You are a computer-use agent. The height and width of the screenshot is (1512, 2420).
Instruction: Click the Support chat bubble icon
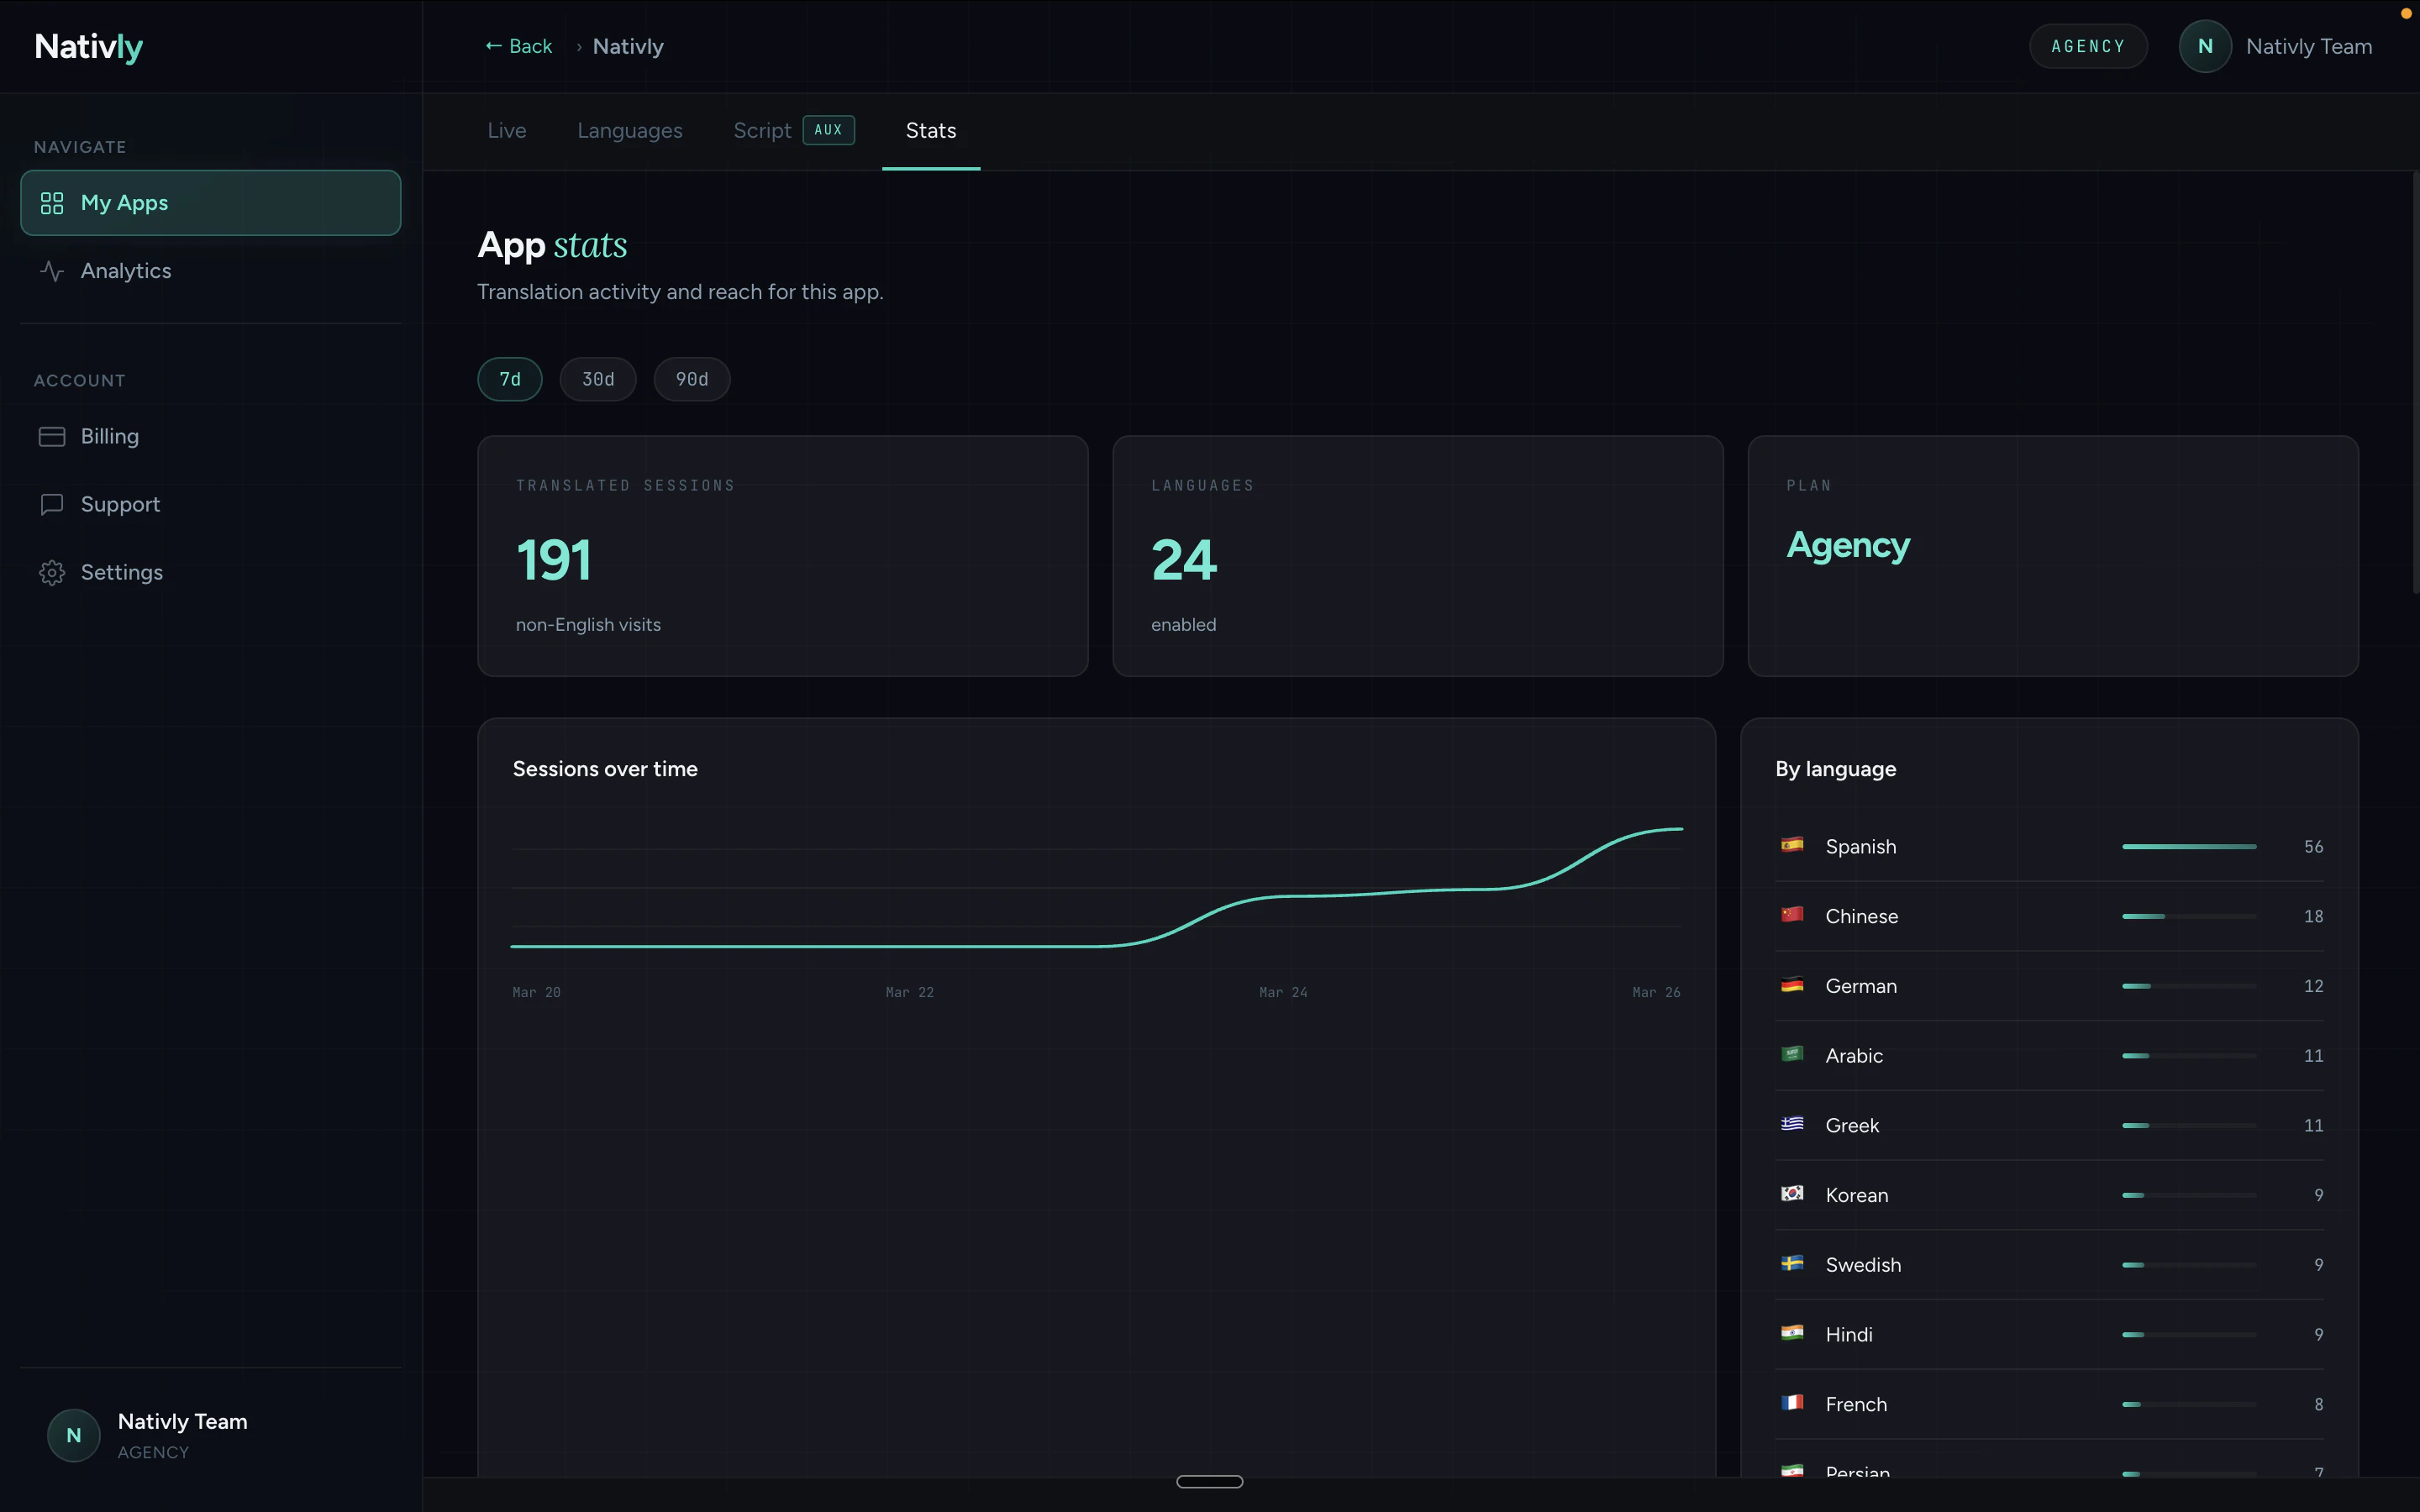[52, 505]
